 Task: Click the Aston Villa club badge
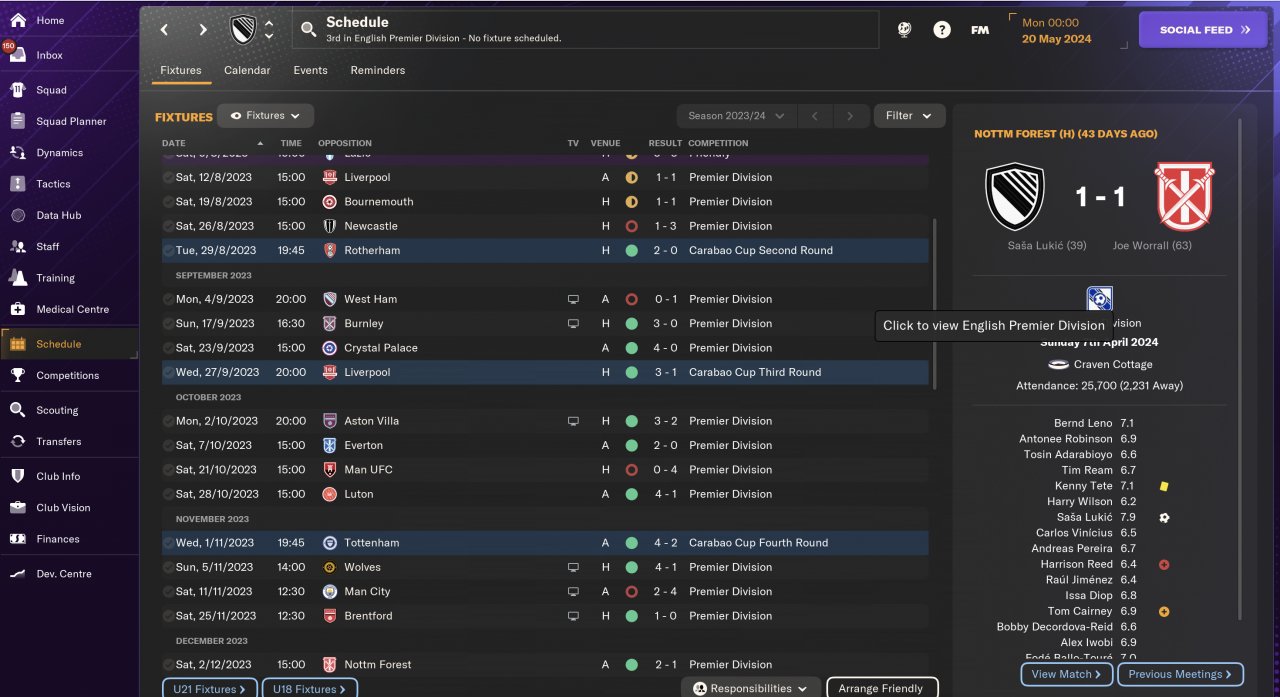330,421
